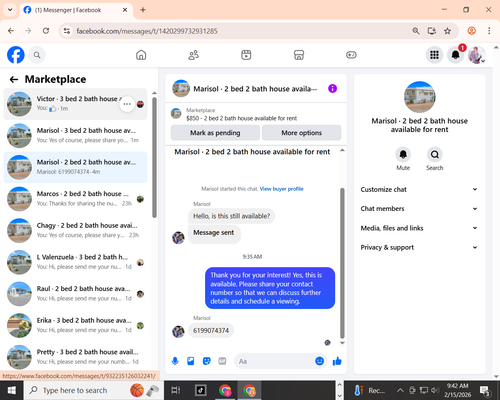
Task: Install app icon in address bar
Action: pyautogui.click(x=432, y=31)
